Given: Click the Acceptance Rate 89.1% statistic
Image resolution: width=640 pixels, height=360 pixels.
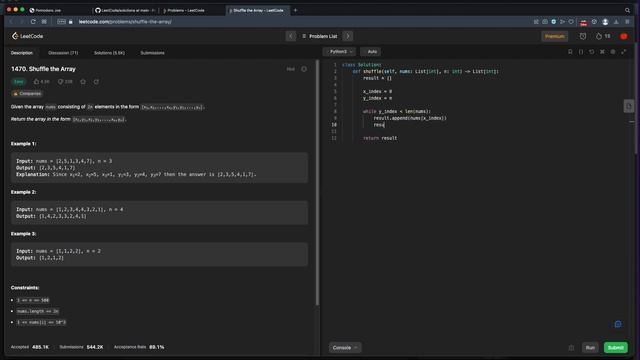Looking at the screenshot, I should pos(139,347).
